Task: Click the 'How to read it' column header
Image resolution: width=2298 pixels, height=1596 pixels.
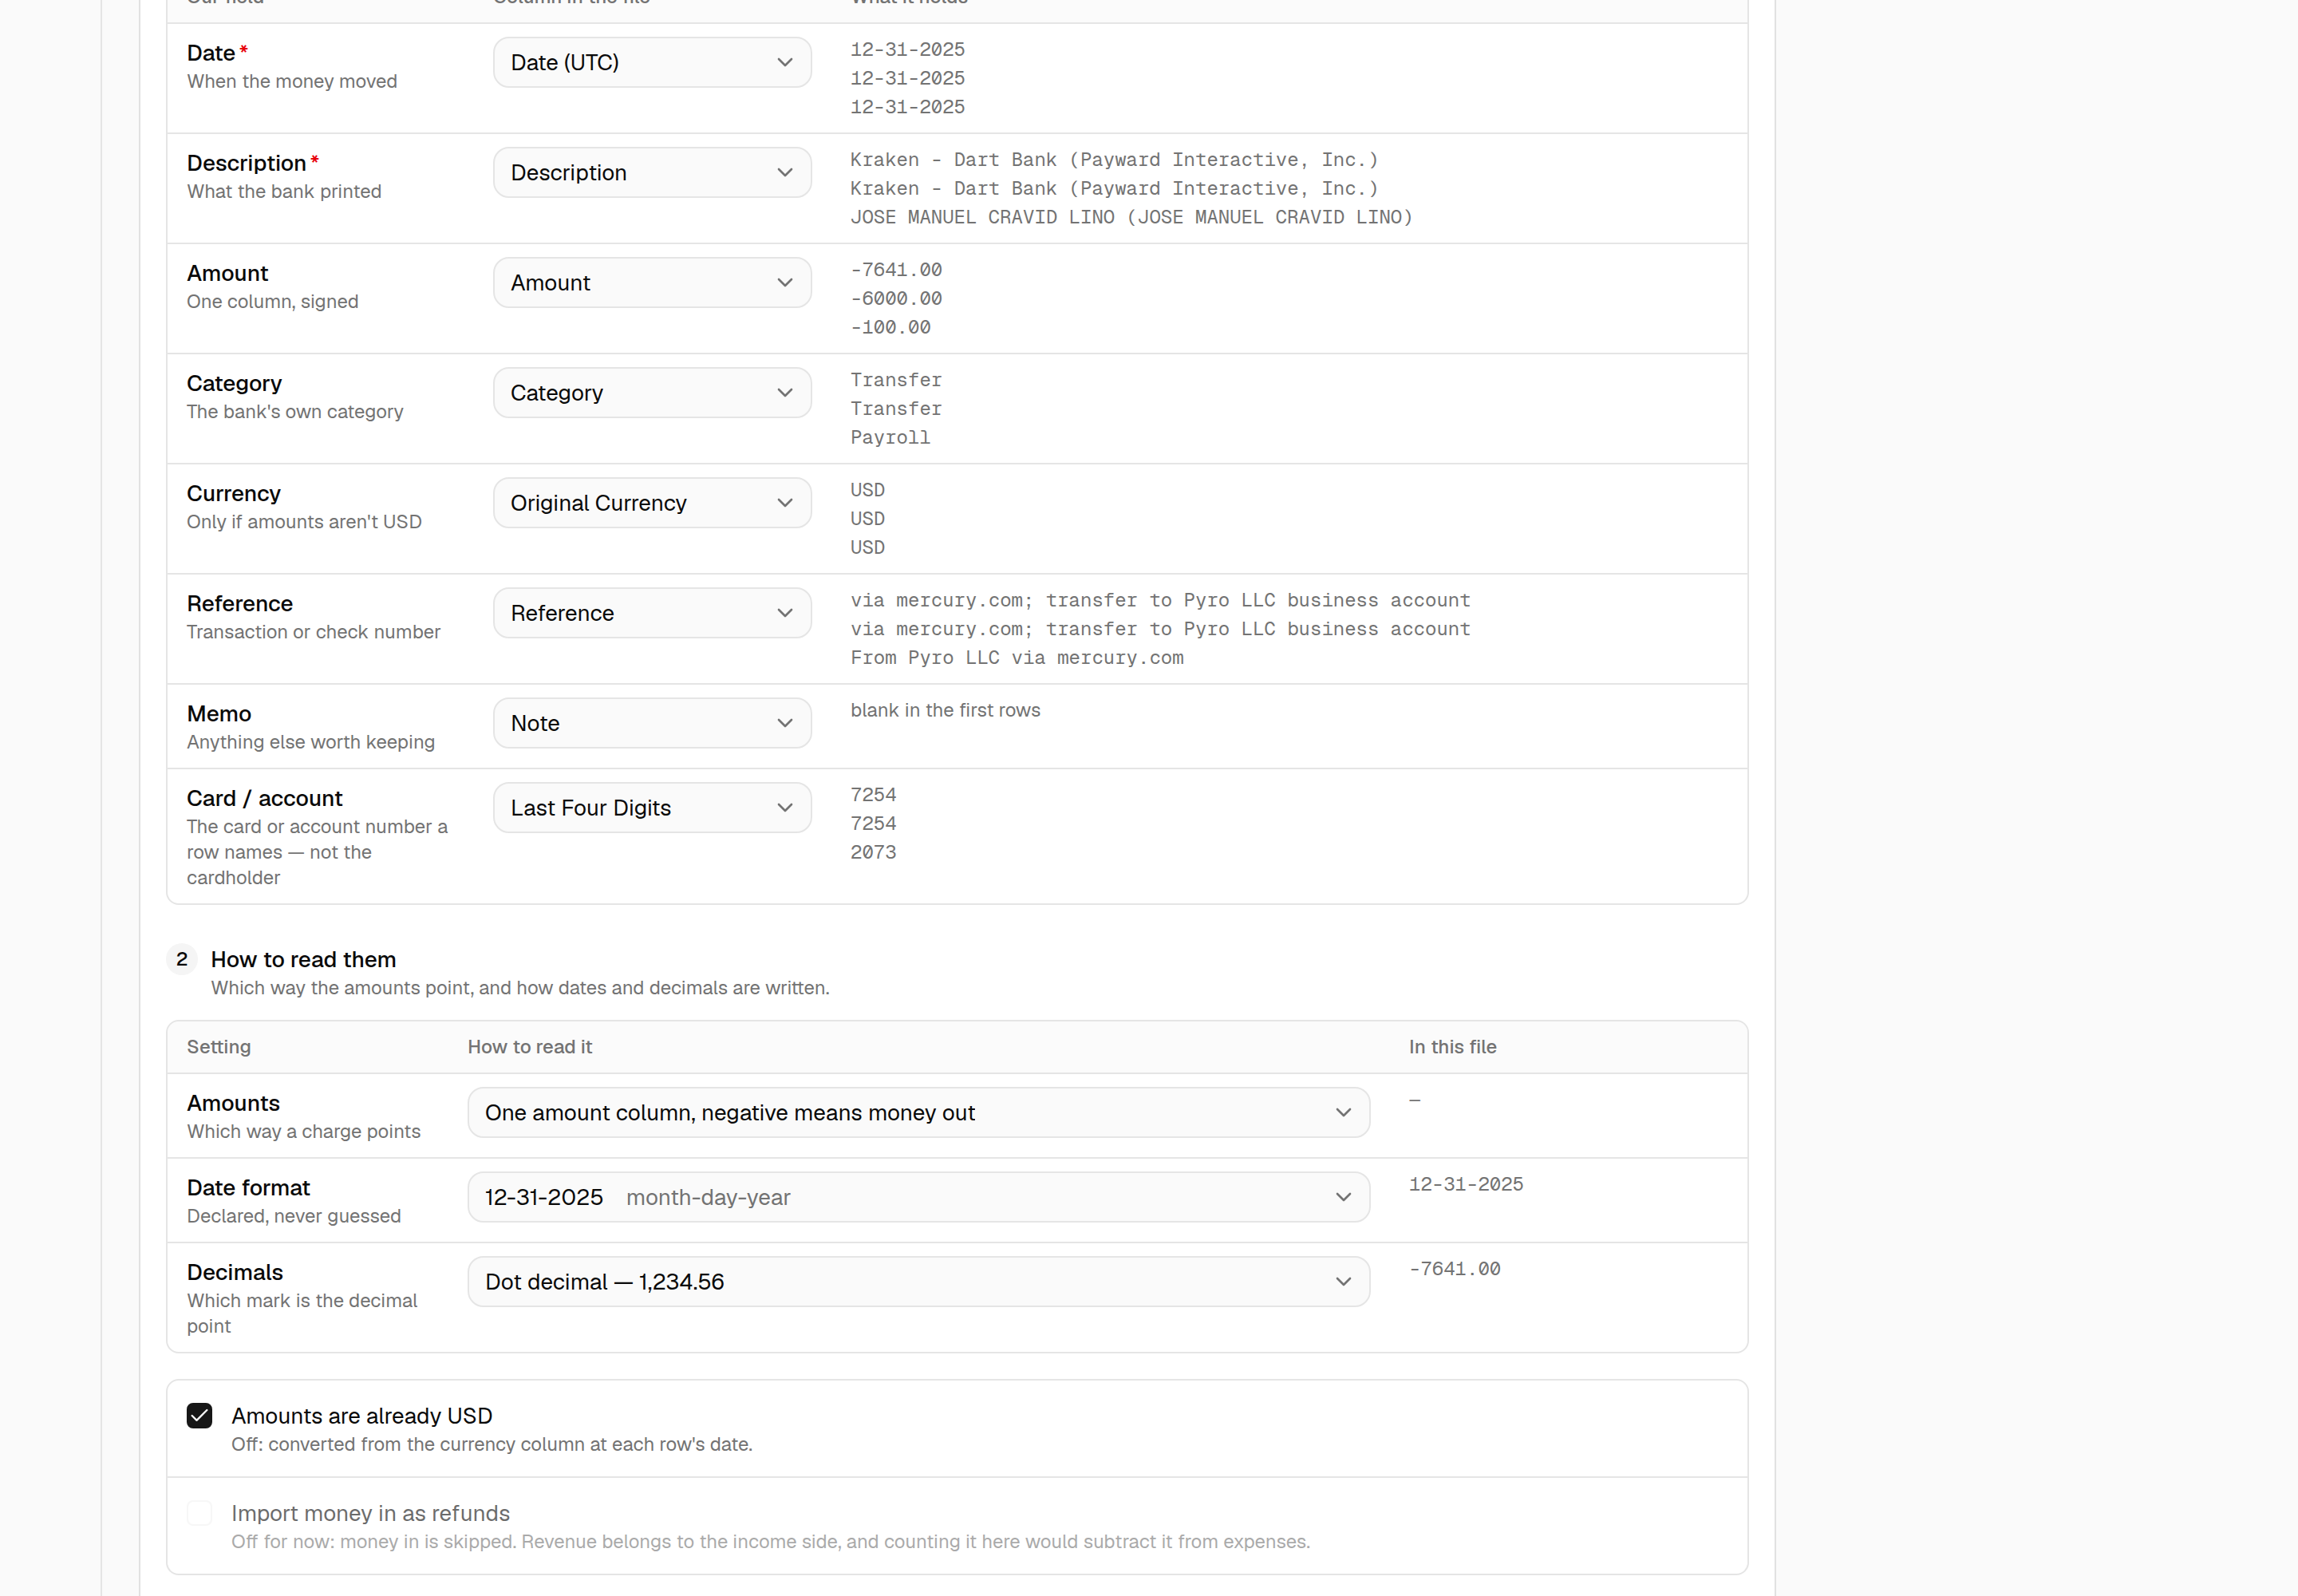Action: (530, 1047)
